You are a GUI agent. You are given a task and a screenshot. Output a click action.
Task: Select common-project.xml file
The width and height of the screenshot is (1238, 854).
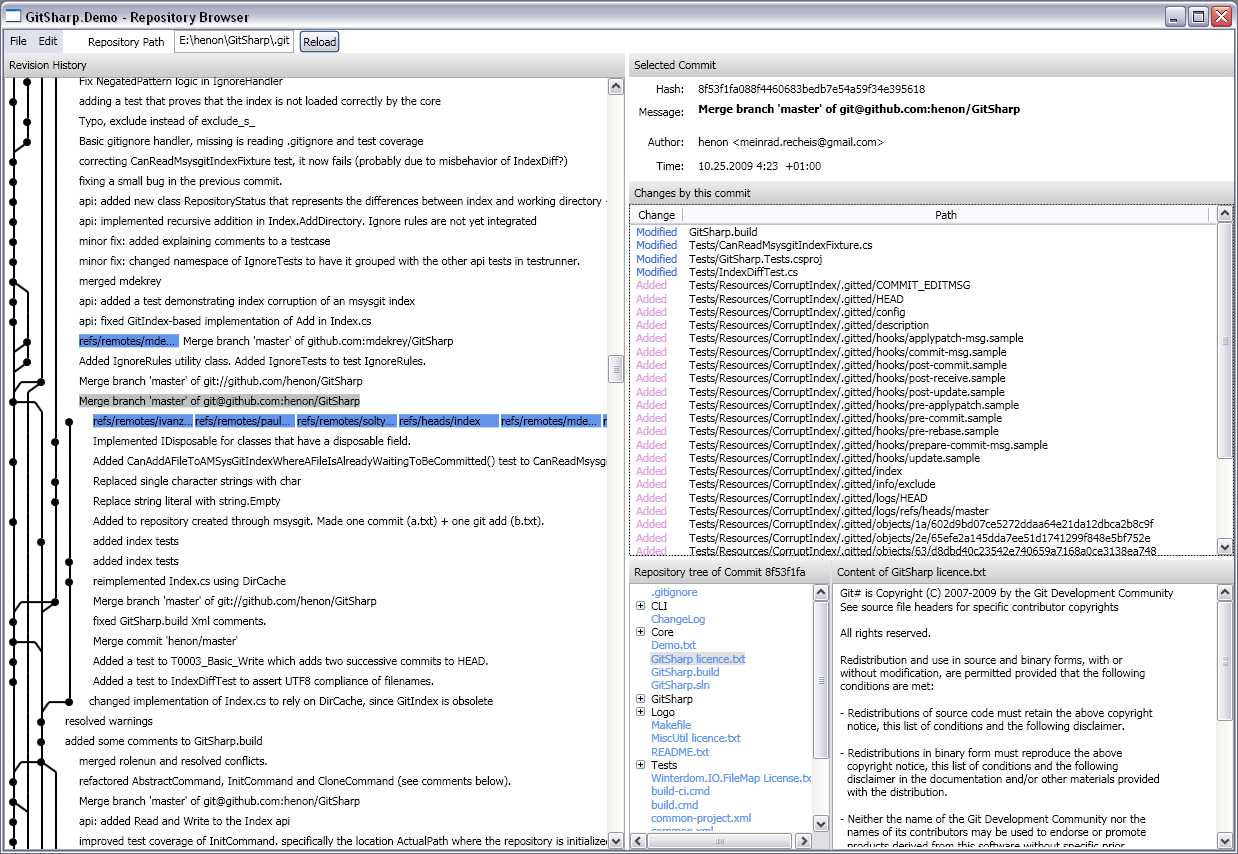(701, 818)
